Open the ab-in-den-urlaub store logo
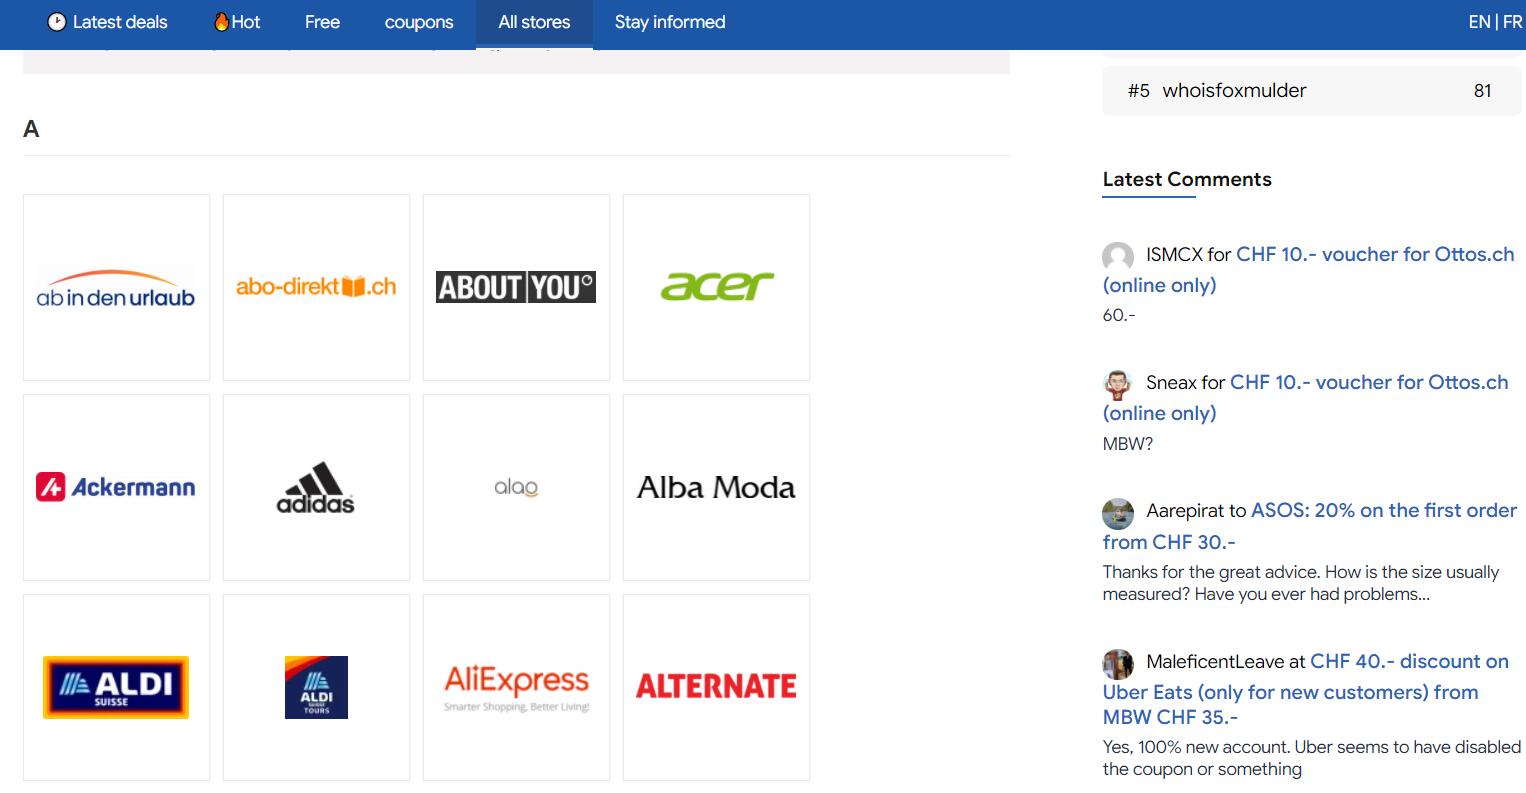 click(x=116, y=288)
